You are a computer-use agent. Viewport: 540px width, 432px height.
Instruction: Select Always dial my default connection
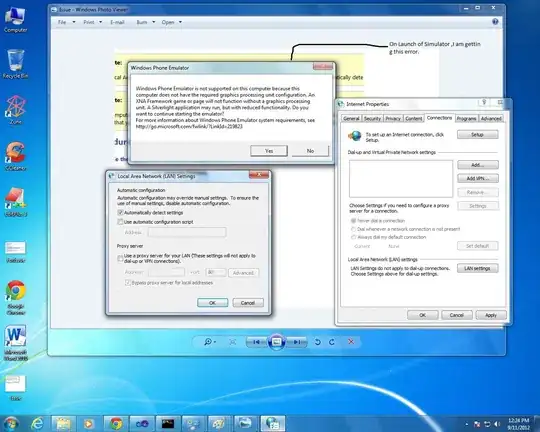click(353, 237)
